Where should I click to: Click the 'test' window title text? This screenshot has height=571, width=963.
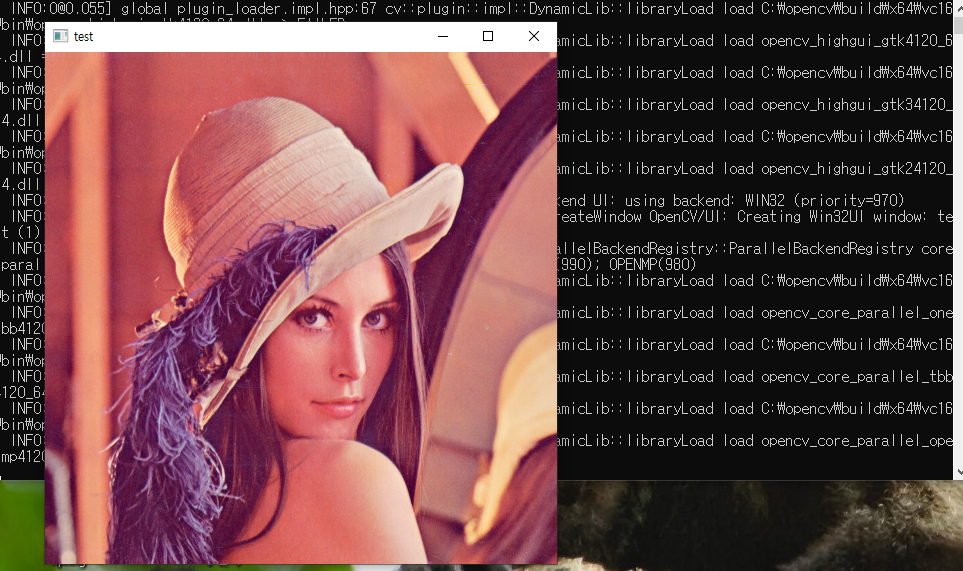(x=84, y=37)
